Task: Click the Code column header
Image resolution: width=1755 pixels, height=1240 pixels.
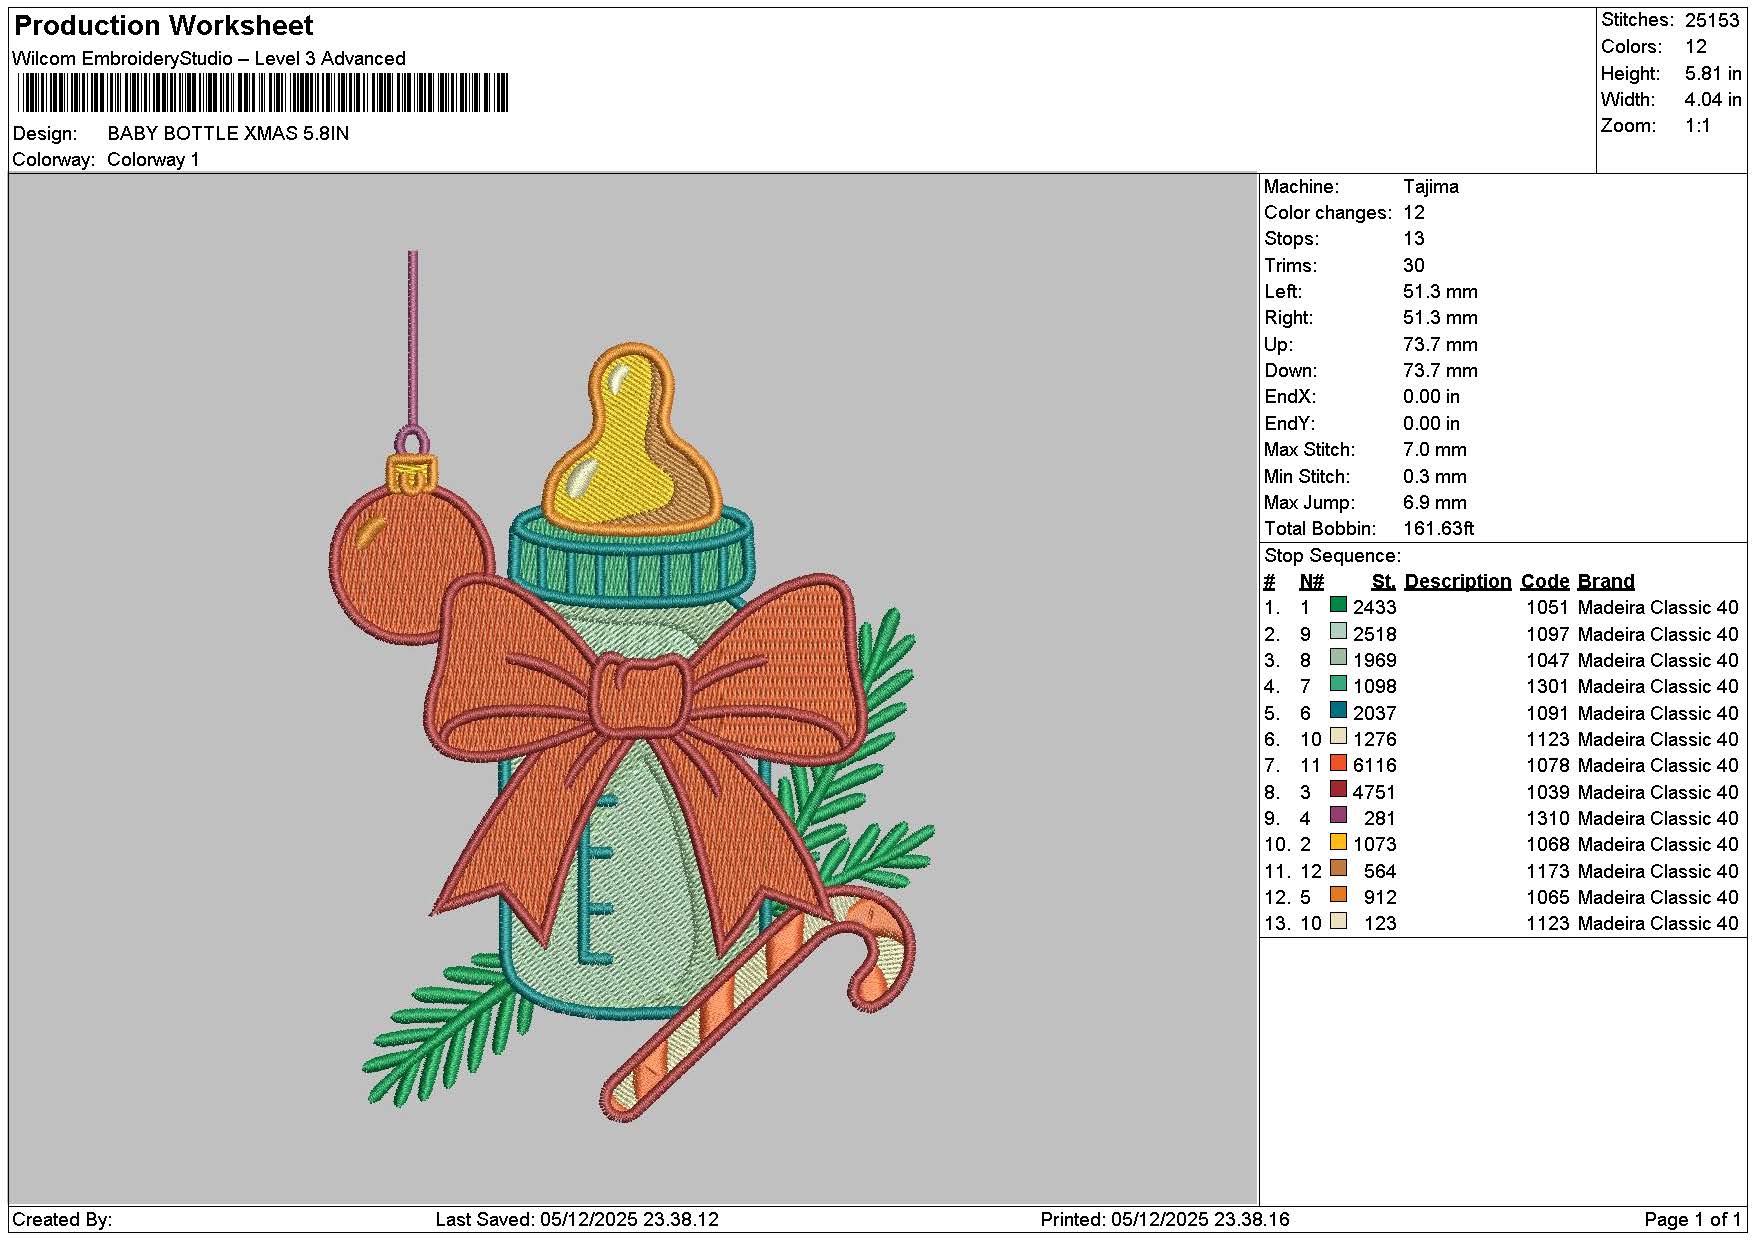Action: 1544,581
